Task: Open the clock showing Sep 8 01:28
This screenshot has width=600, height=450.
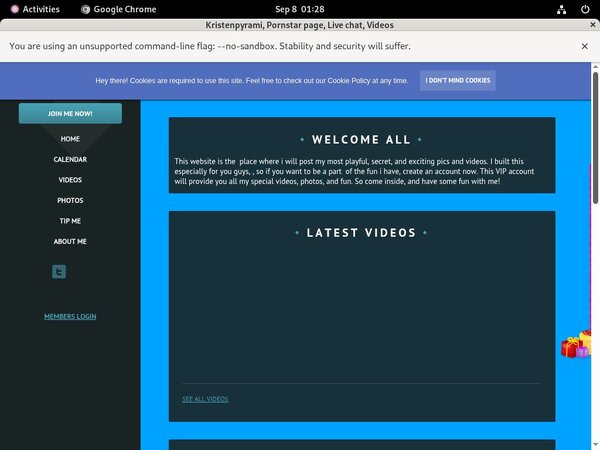Action: pos(300,9)
